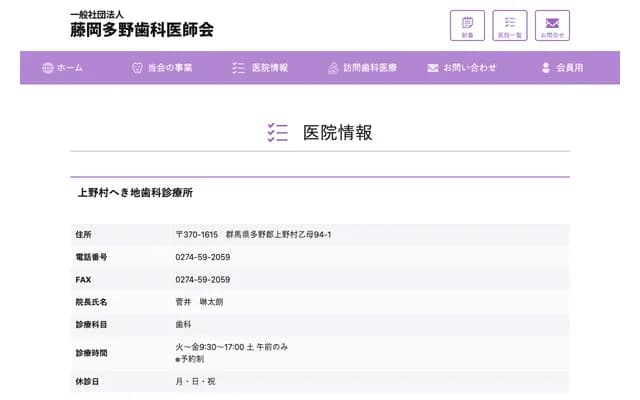
Task: Click the FAX number in the FAX row
Action: coord(202,280)
